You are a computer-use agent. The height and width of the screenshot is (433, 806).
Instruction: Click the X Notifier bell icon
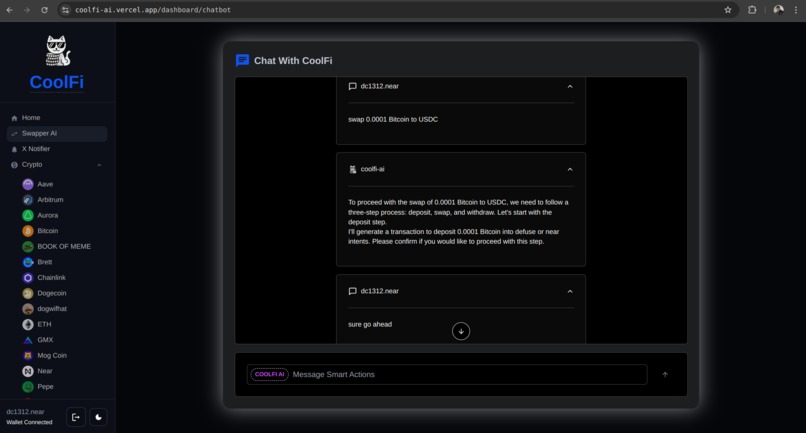point(14,149)
